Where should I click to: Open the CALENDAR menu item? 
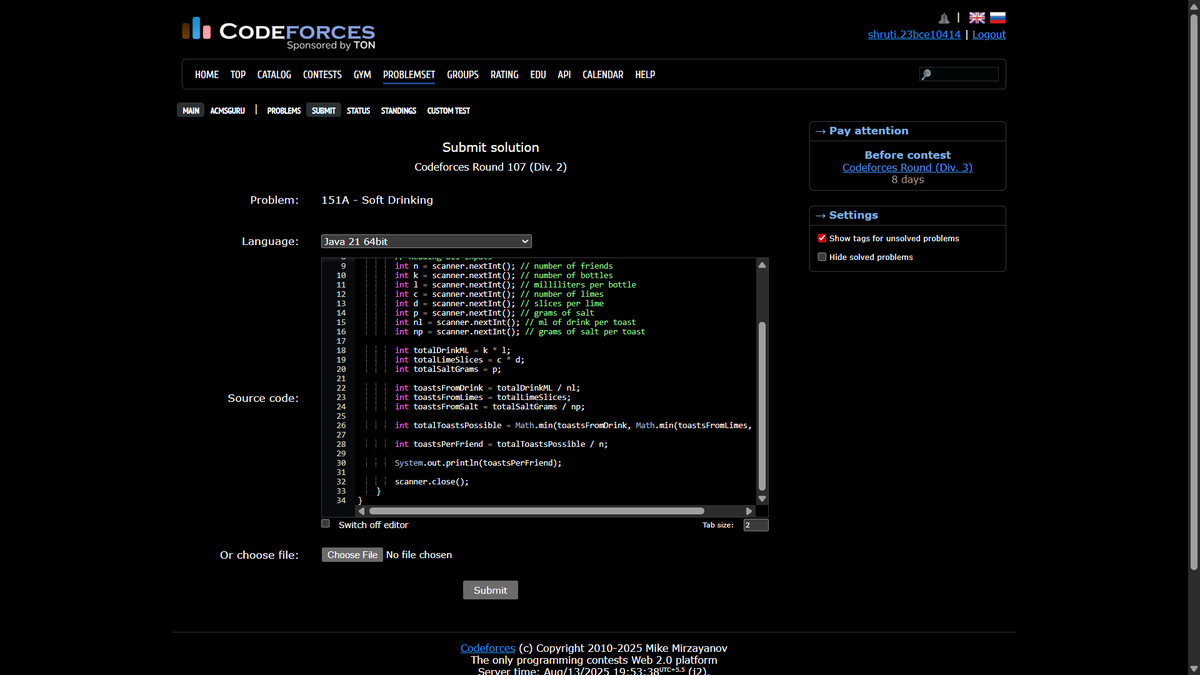[603, 75]
